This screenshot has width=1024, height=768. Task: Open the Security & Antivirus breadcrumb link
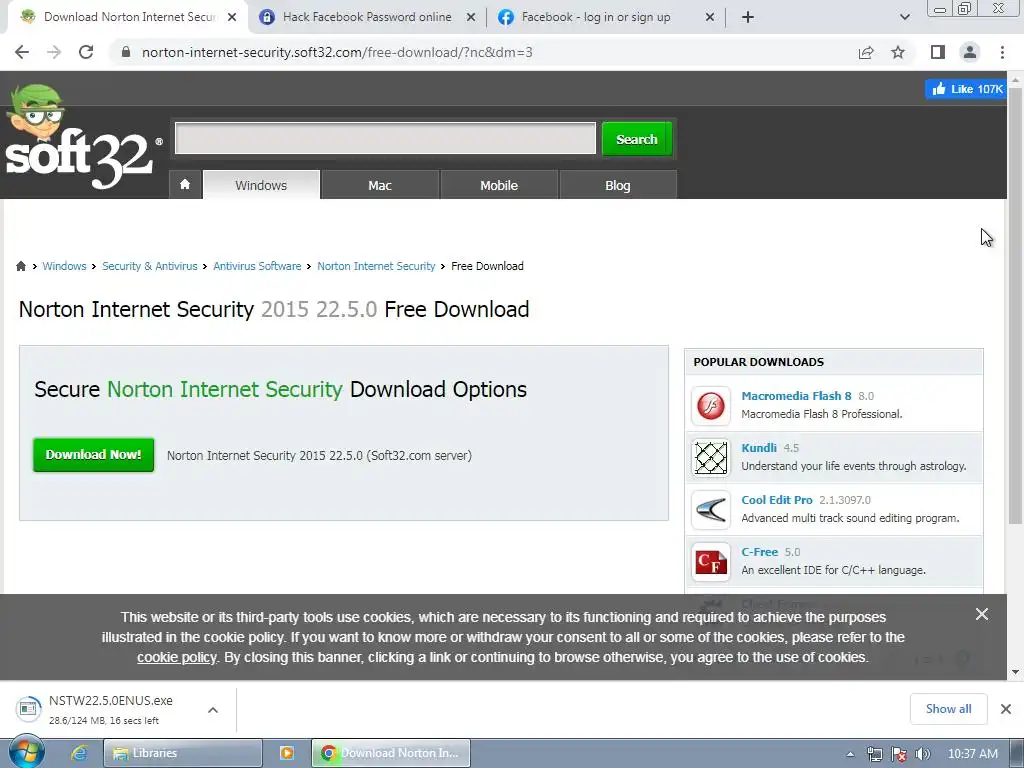150,266
